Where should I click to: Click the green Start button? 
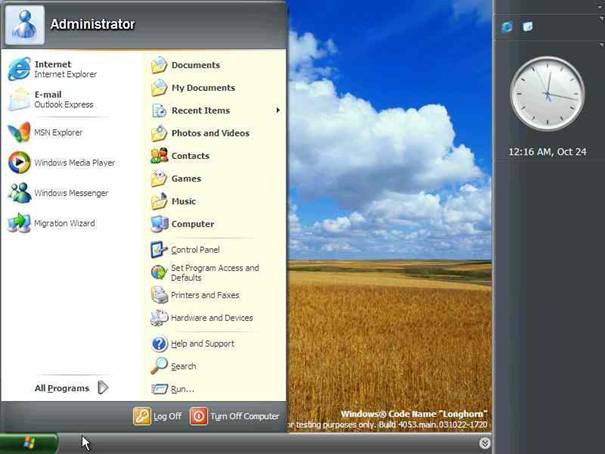(29, 443)
